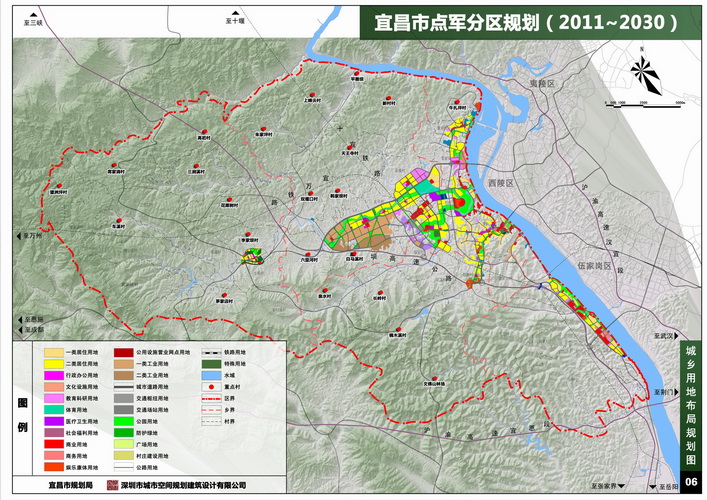Click the 区界 boundary line legend symbol

click(212, 396)
